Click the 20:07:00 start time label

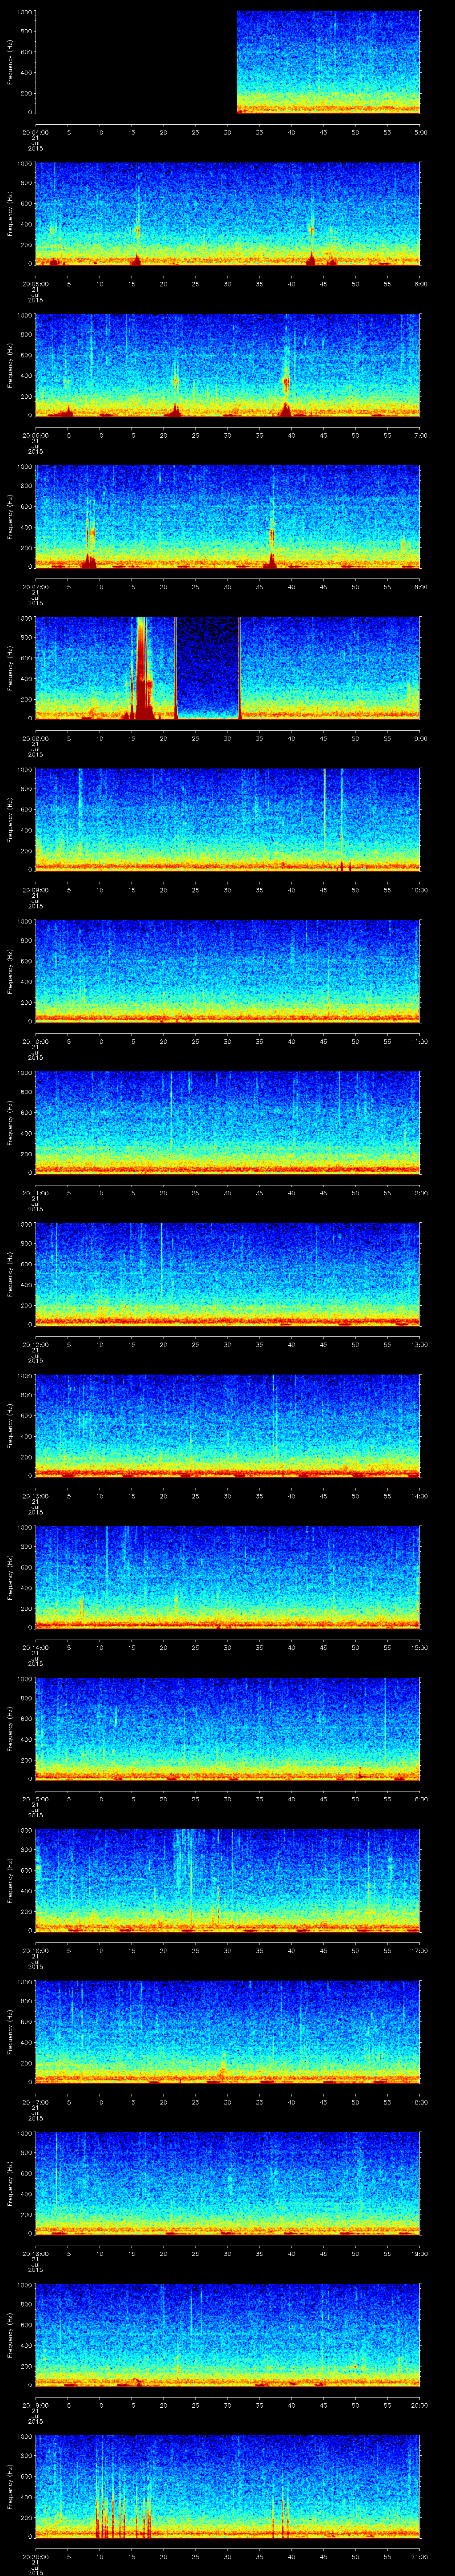(x=35, y=586)
